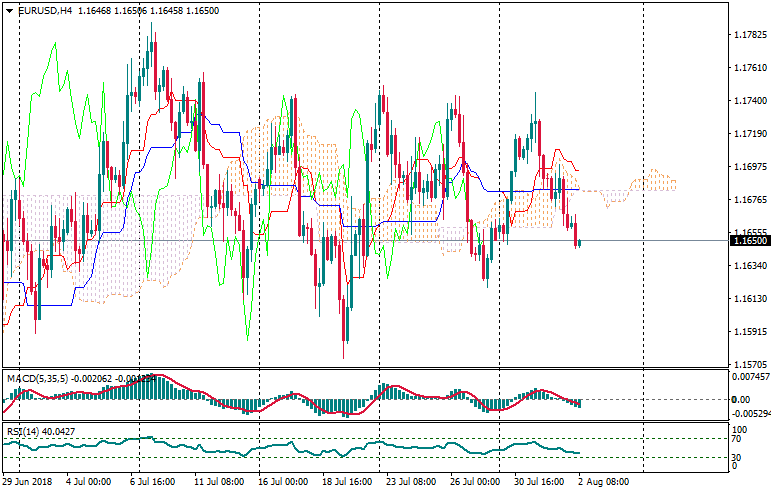Click the 18 Jul 16:00 time label
The height and width of the screenshot is (493, 771).
pos(346,481)
